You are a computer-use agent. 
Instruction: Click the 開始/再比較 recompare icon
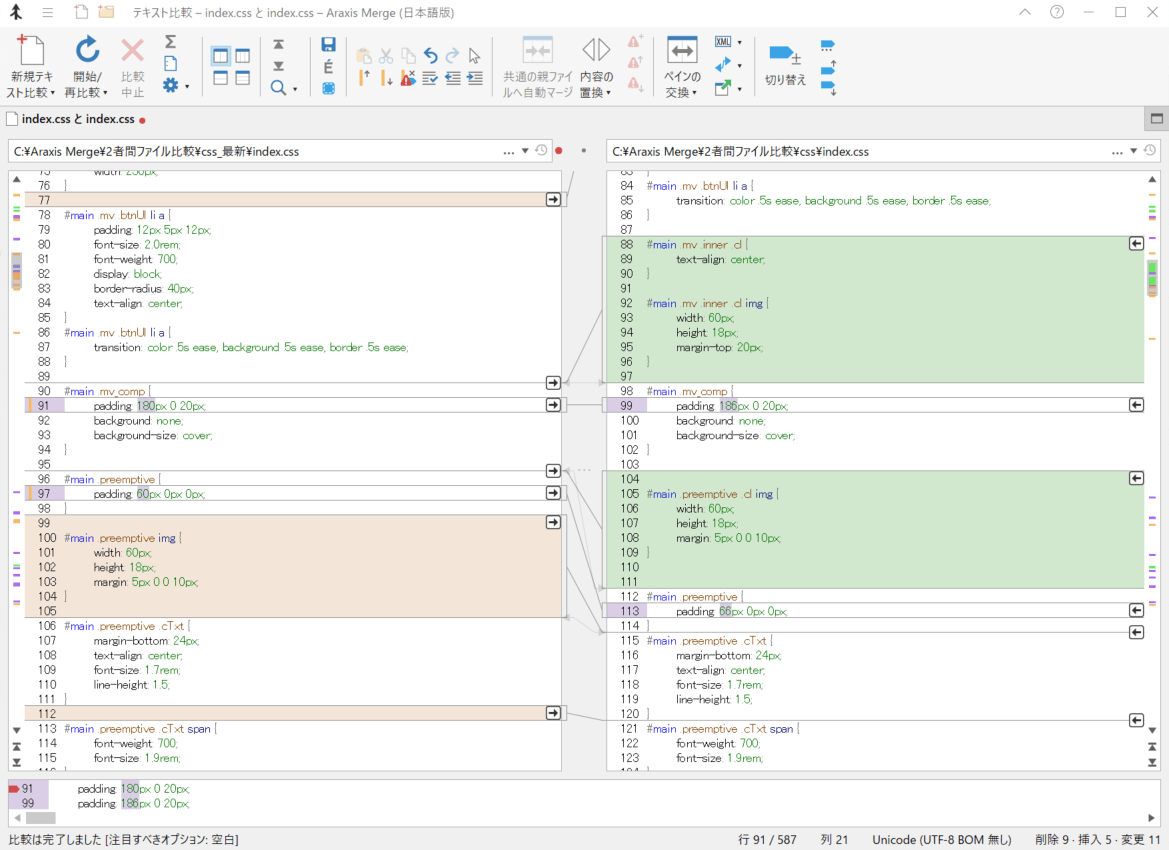pyautogui.click(x=88, y=50)
